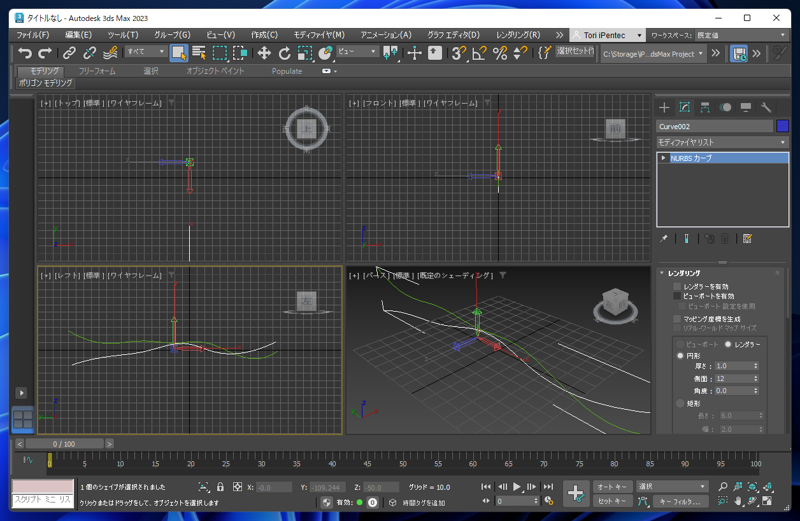
Task: Expand the NURBS カーブ stack entry
Action: [x=663, y=158]
